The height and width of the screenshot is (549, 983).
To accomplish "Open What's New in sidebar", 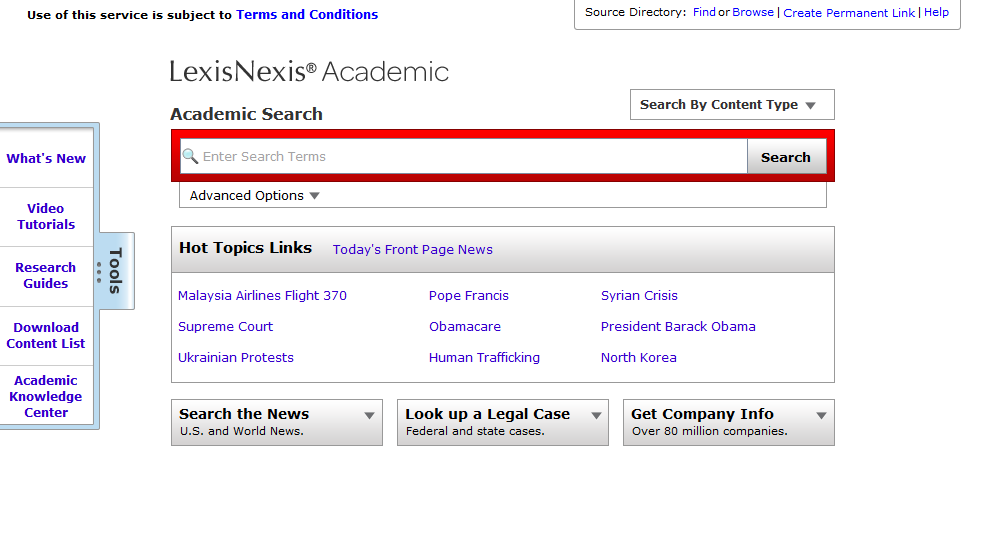I will 46,159.
